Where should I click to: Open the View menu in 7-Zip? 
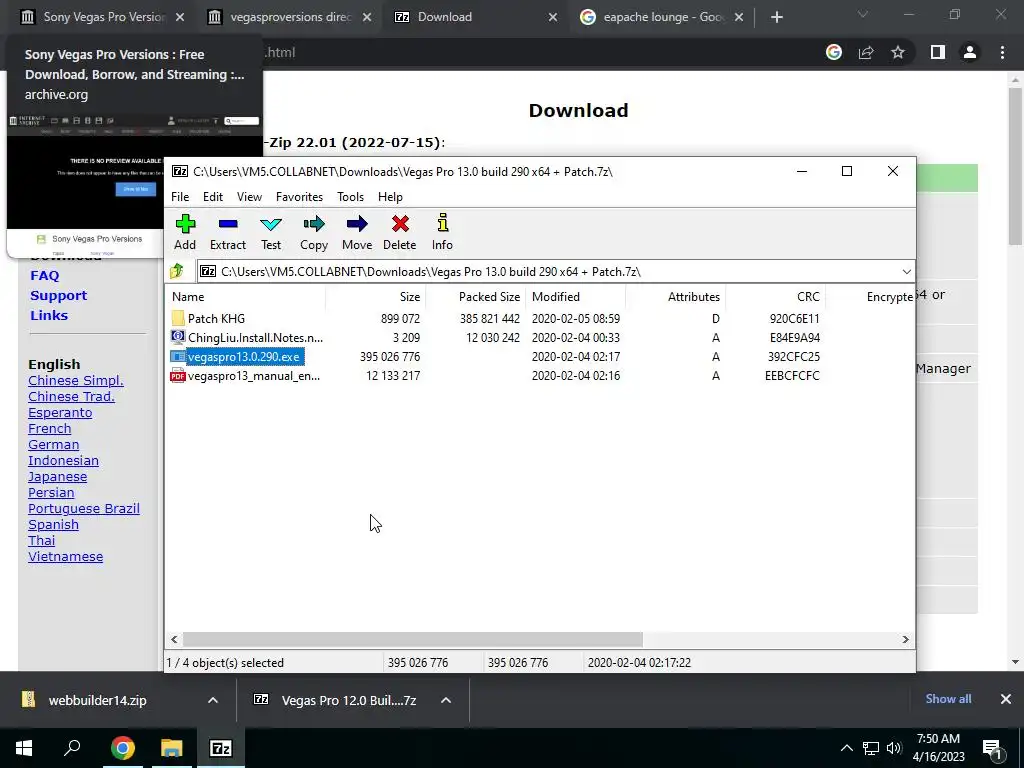click(x=249, y=197)
